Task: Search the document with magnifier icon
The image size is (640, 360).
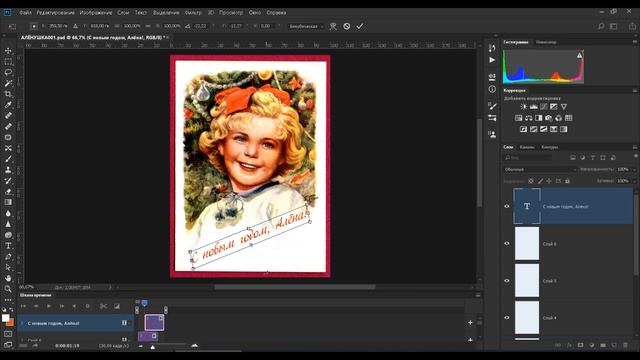Action: pyautogui.click(x=601, y=26)
